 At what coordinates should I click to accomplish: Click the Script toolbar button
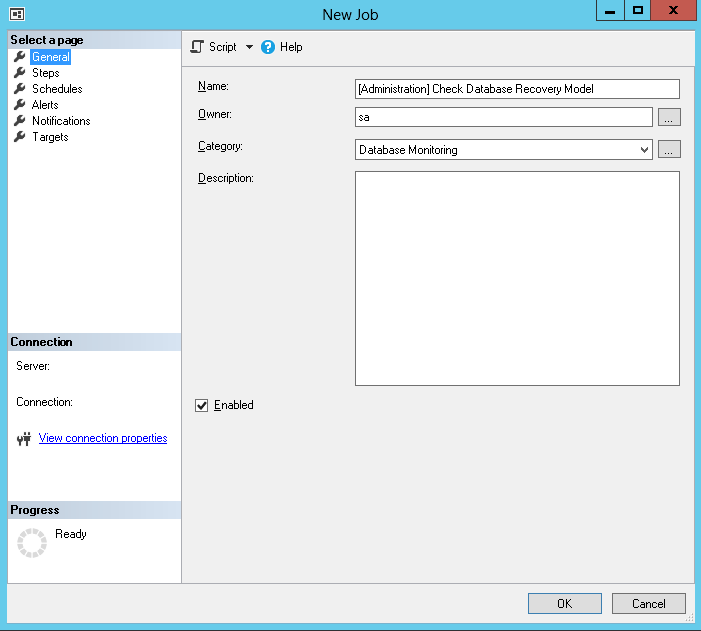click(x=214, y=47)
